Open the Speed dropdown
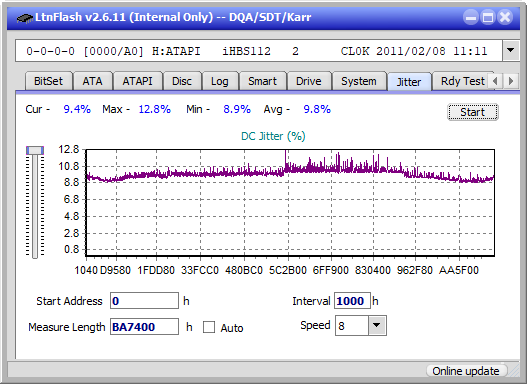 377,326
